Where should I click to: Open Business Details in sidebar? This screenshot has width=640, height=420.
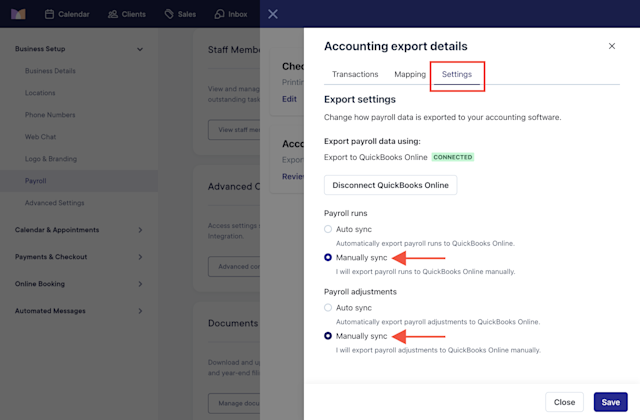point(50,71)
